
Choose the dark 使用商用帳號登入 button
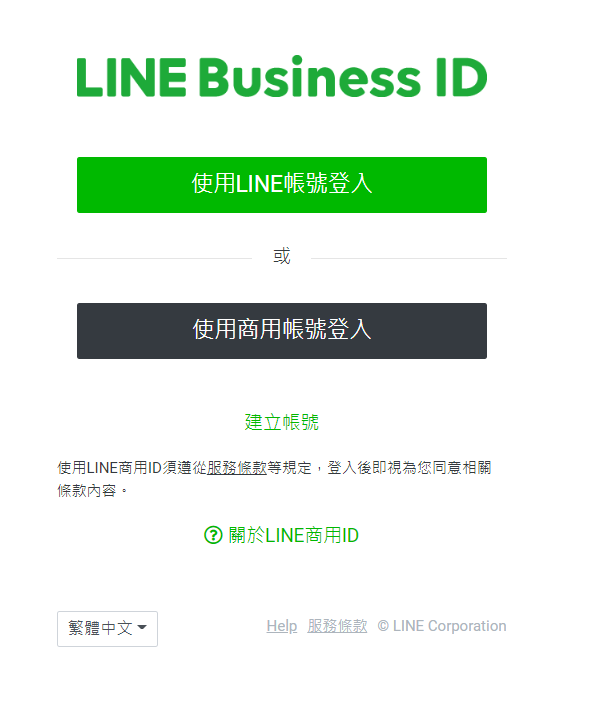click(282, 331)
